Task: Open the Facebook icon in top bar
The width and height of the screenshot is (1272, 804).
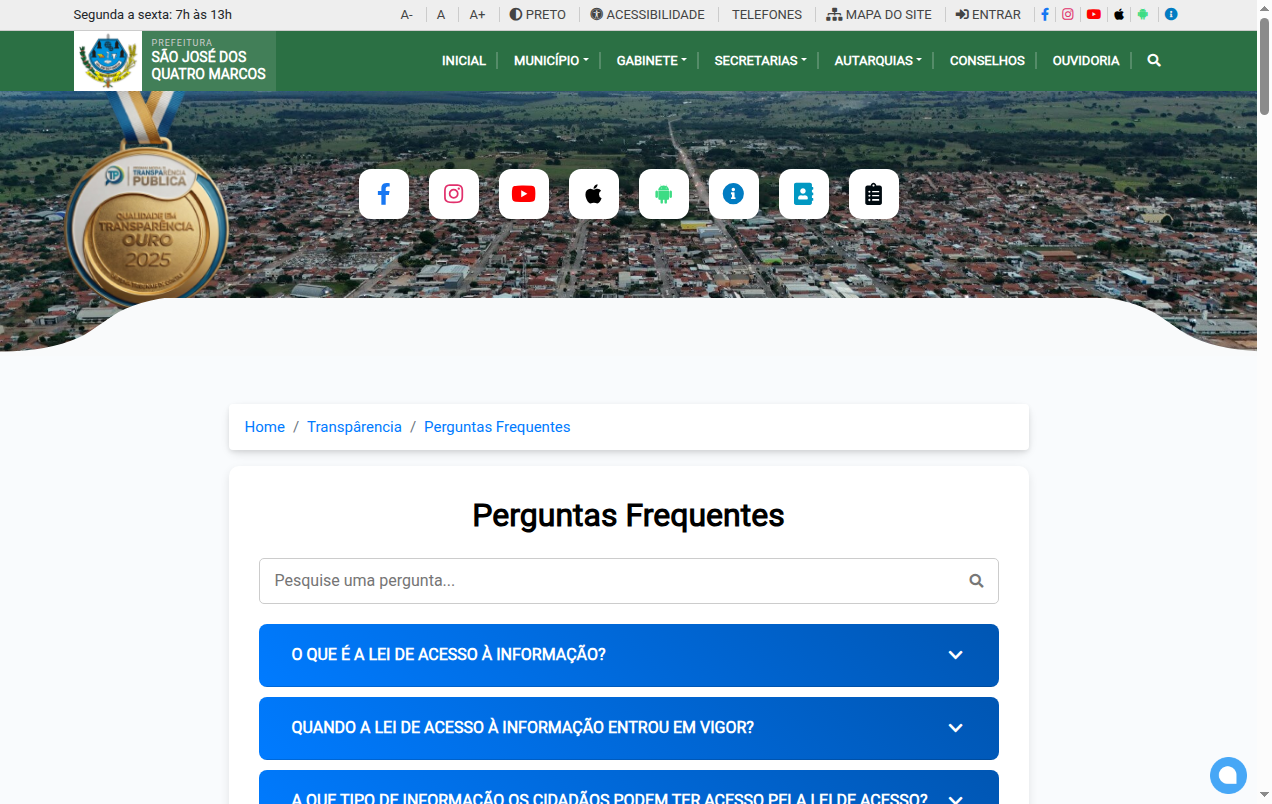Action: pyautogui.click(x=1045, y=15)
